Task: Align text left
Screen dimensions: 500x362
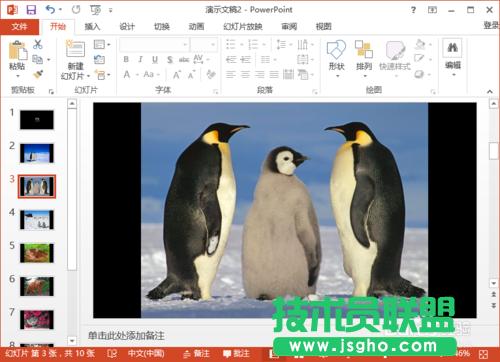Action: [231, 74]
